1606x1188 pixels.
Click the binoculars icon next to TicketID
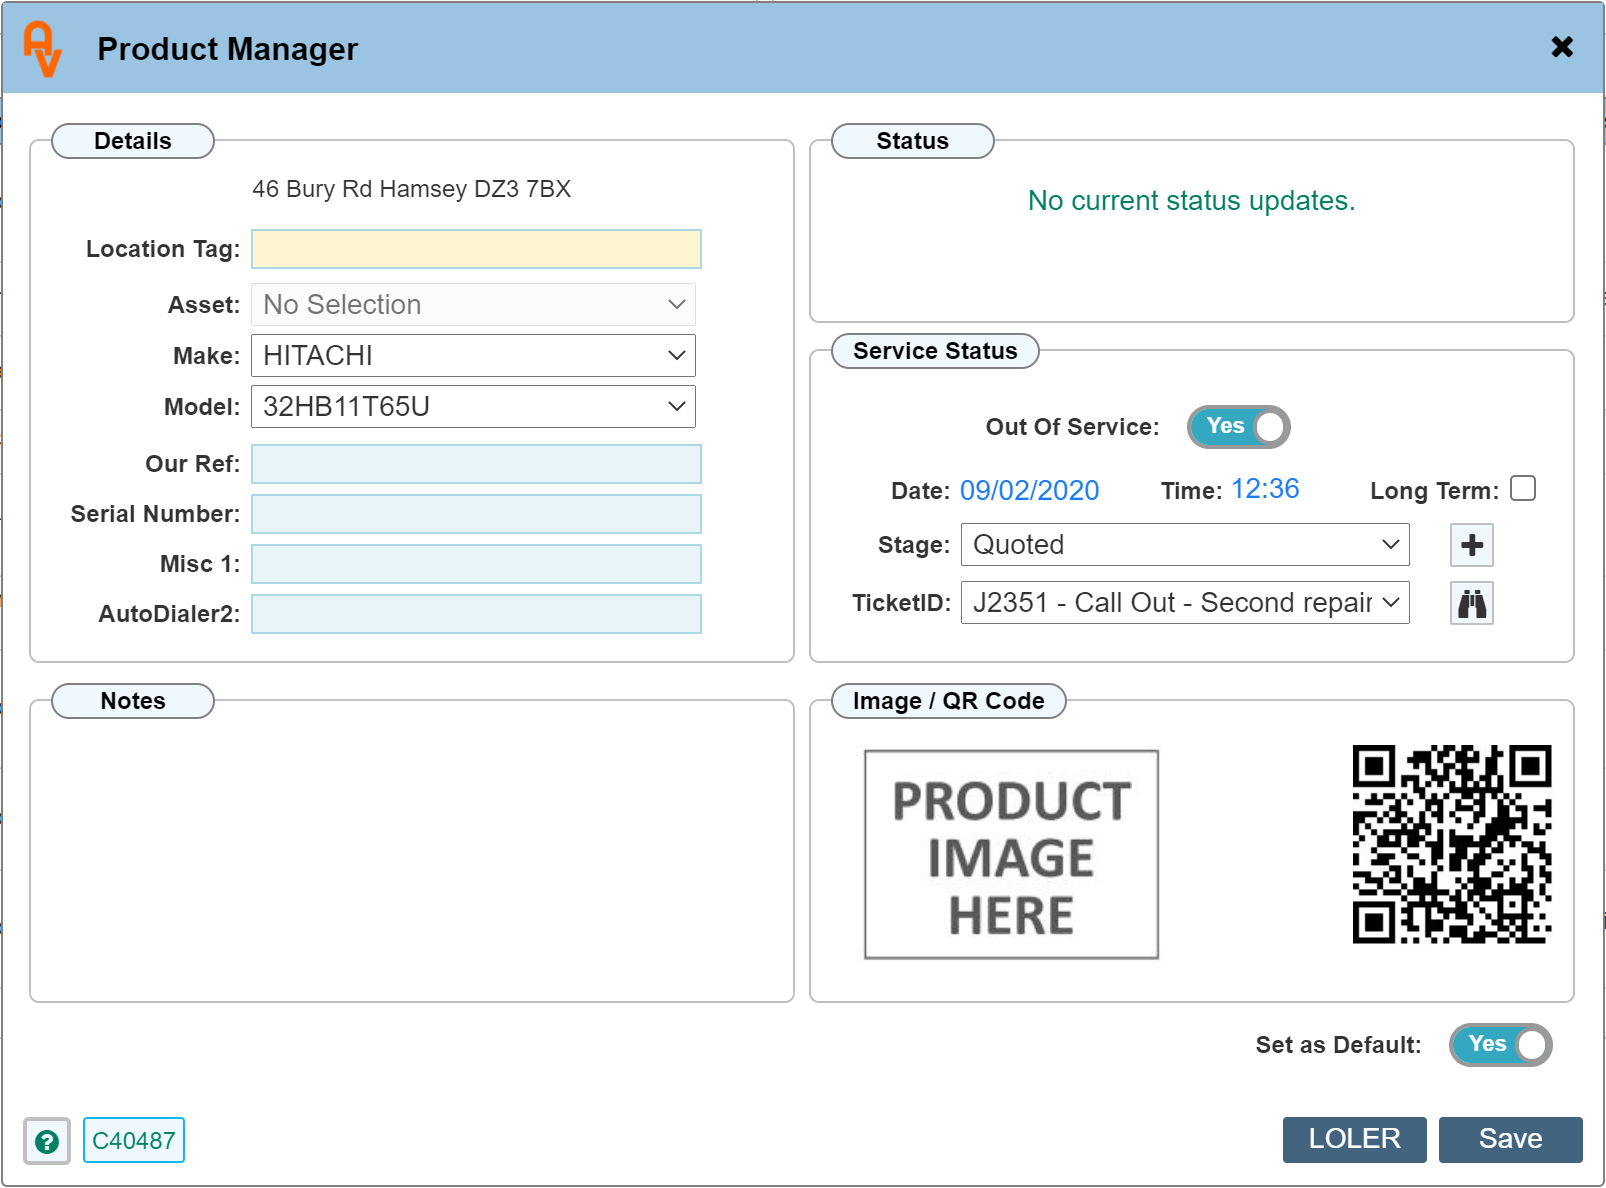[x=1472, y=603]
